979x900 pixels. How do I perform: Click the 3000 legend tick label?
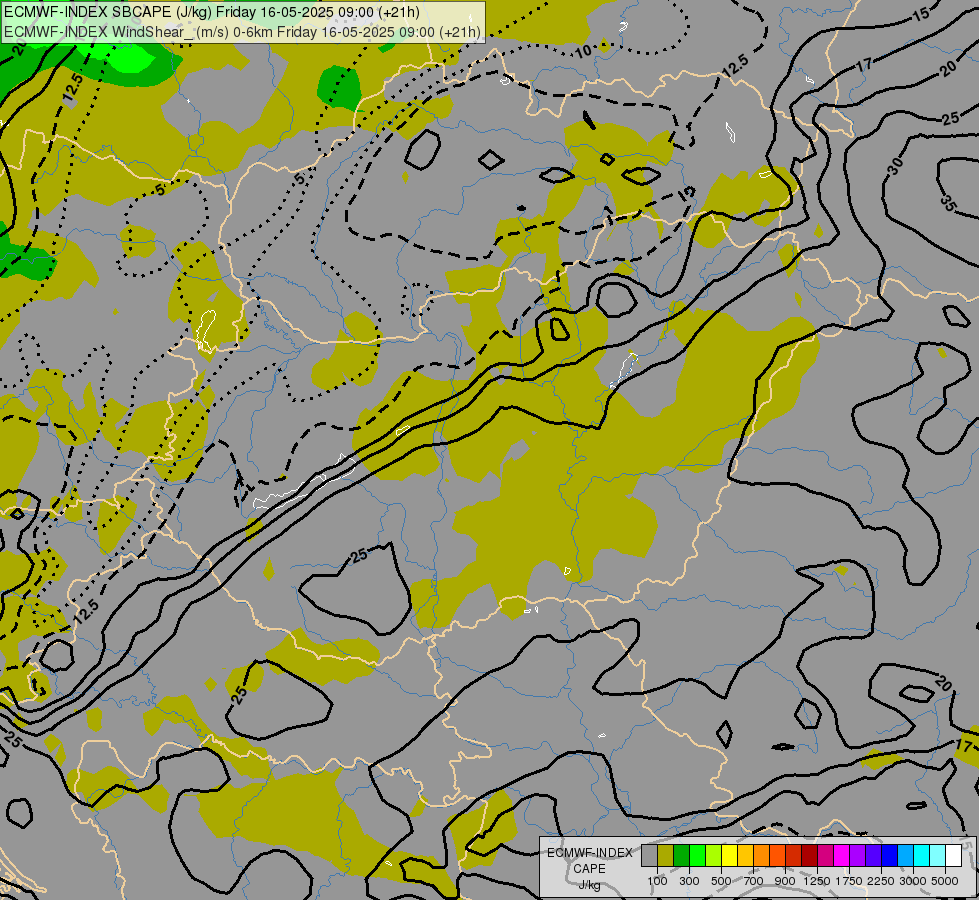(913, 881)
